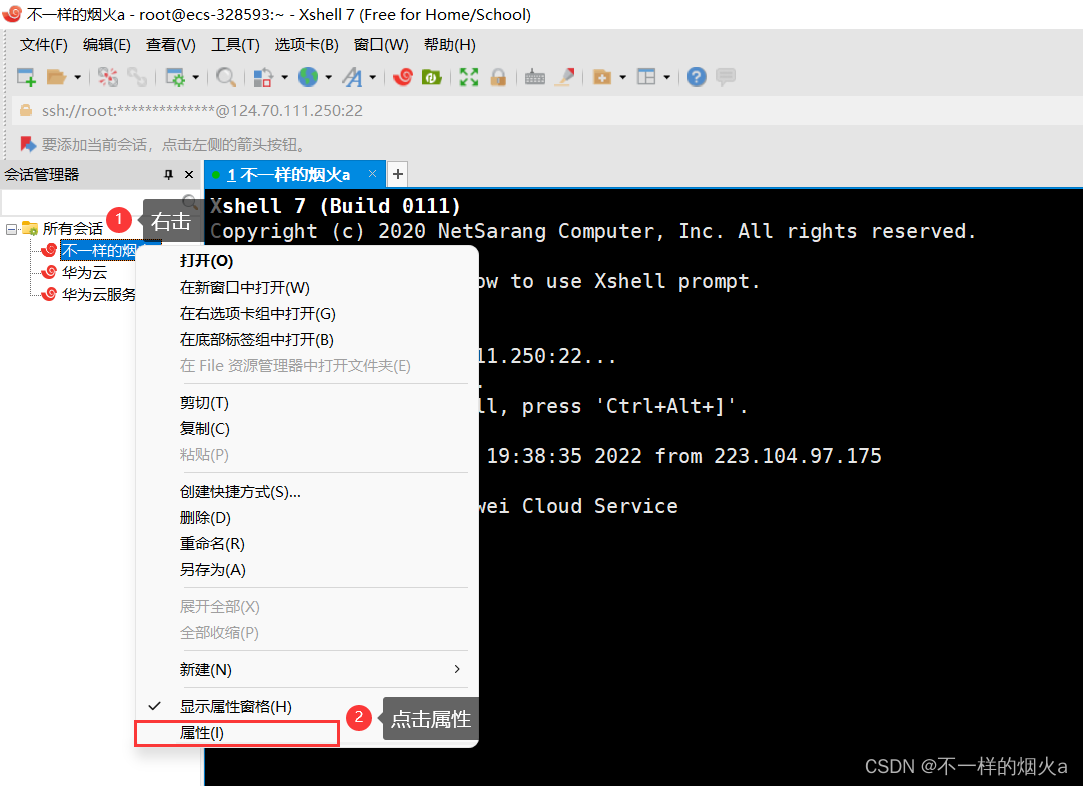
Task: Expand the color scheme dropdown arrow
Action: click(x=284, y=77)
